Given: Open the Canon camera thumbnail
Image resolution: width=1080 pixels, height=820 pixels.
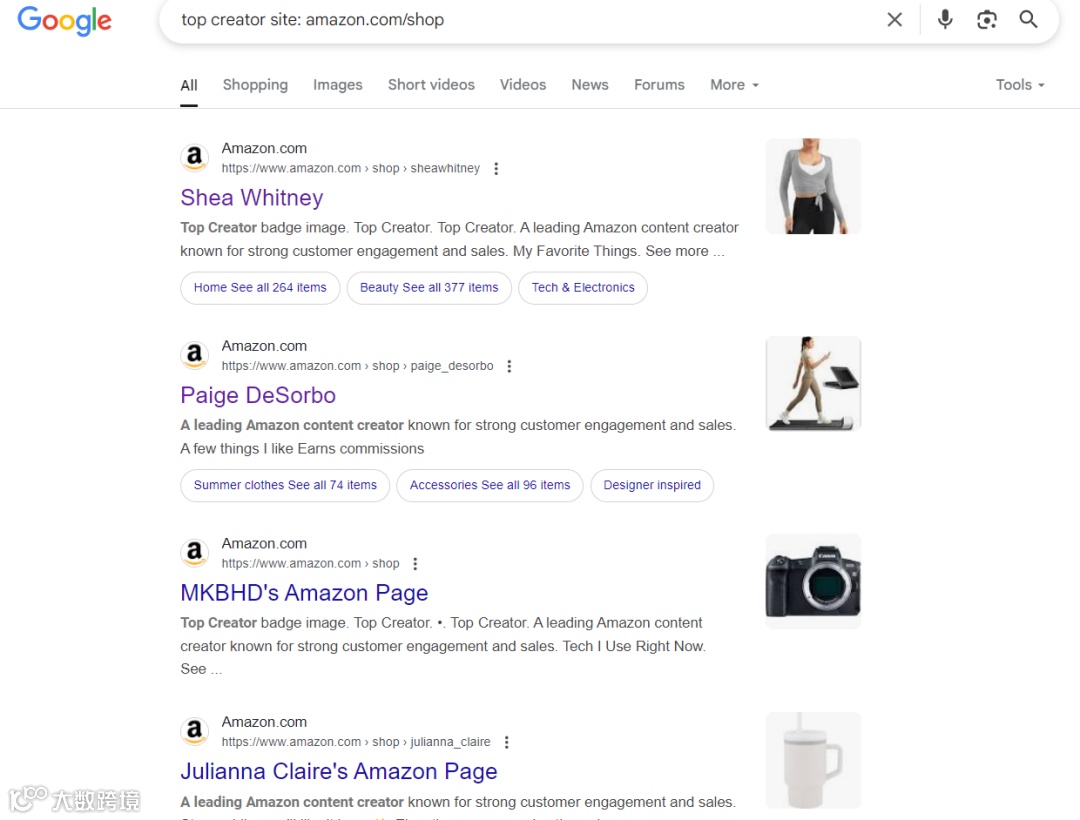Looking at the screenshot, I should click(x=813, y=581).
